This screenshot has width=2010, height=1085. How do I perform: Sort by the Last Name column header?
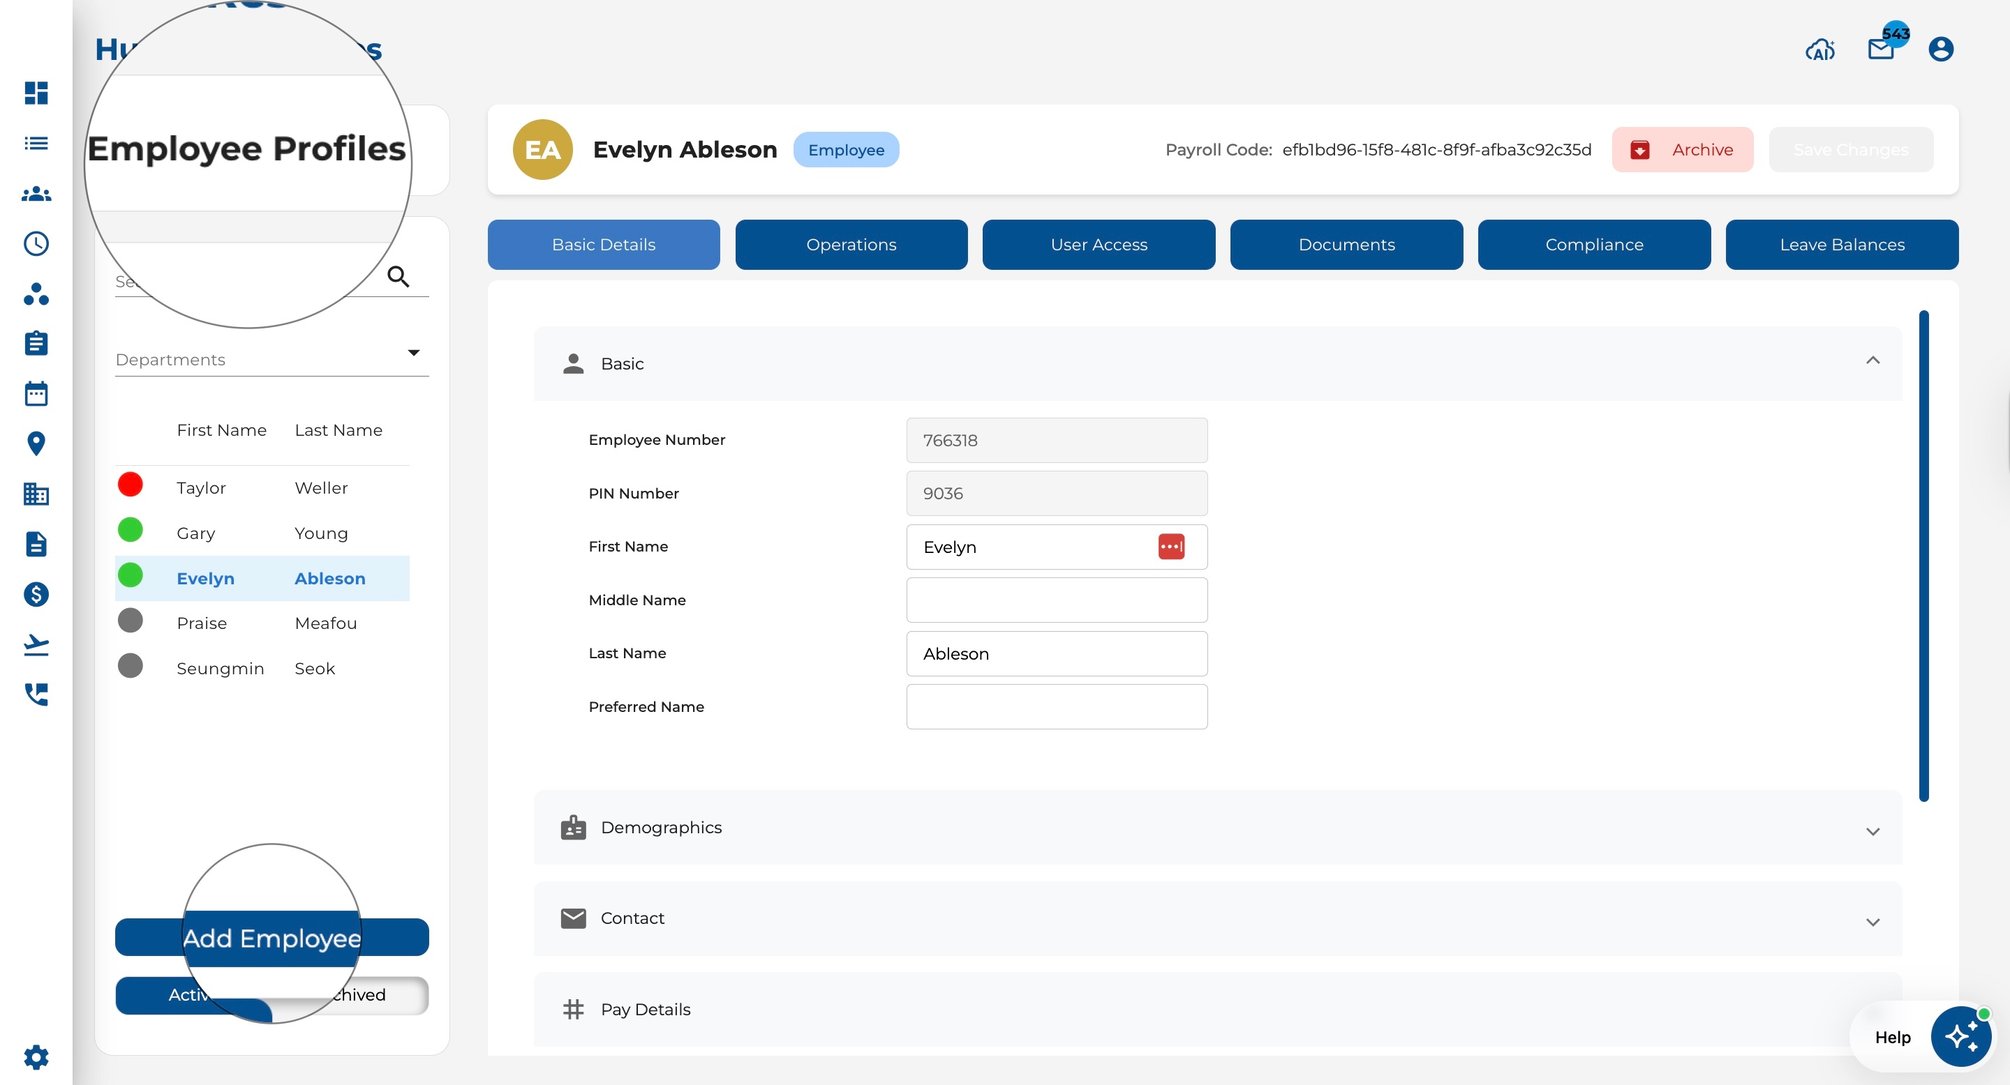[x=338, y=430]
